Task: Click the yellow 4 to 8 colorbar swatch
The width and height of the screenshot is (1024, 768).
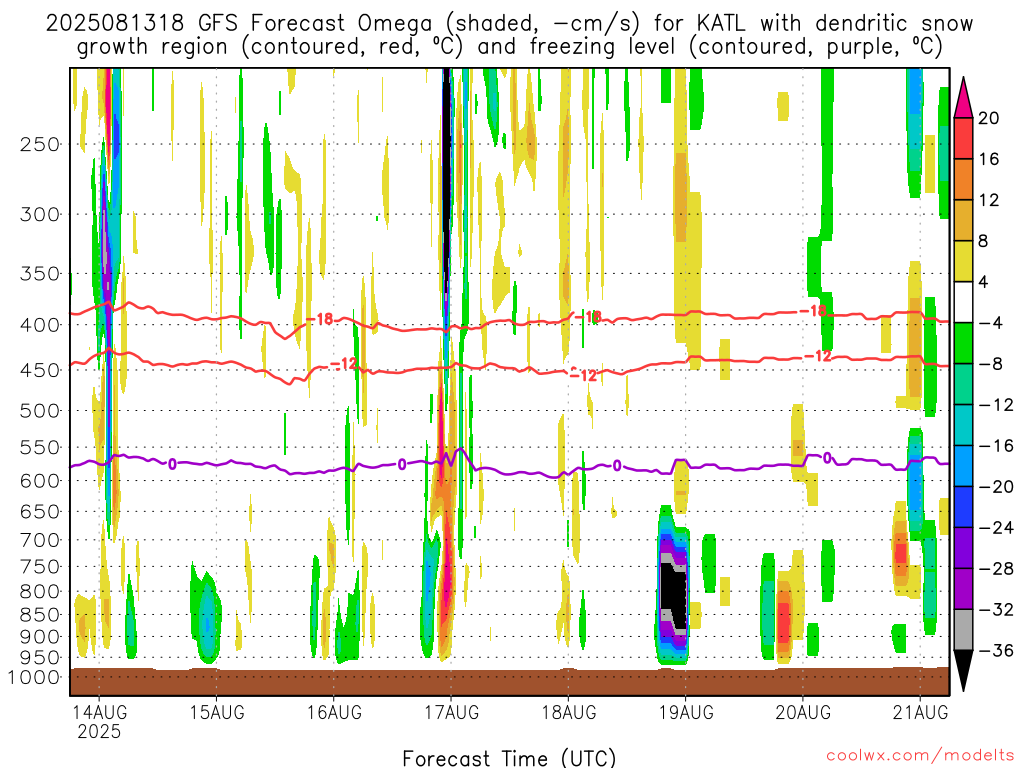Action: (963, 261)
